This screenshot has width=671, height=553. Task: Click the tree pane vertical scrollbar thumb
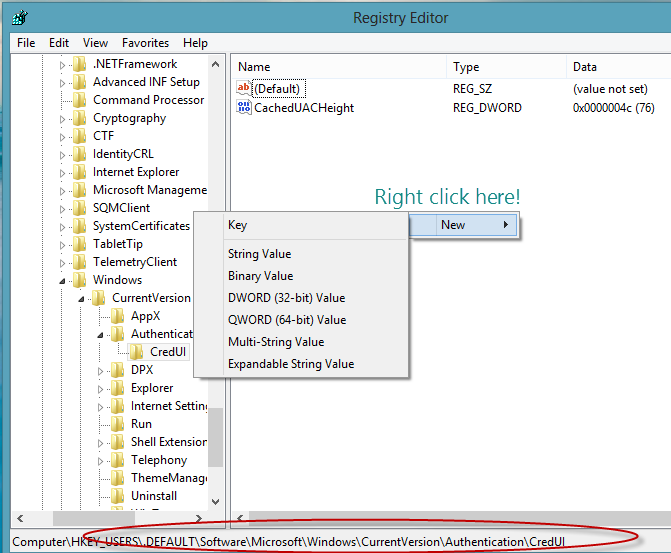tap(215, 437)
